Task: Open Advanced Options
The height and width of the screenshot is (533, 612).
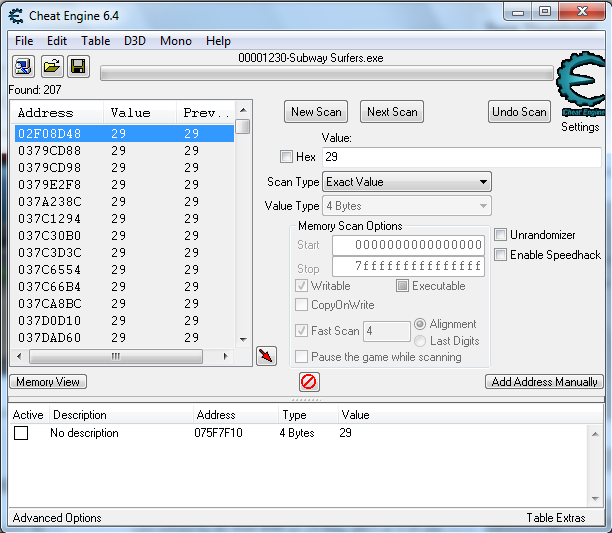Action: click(57, 518)
